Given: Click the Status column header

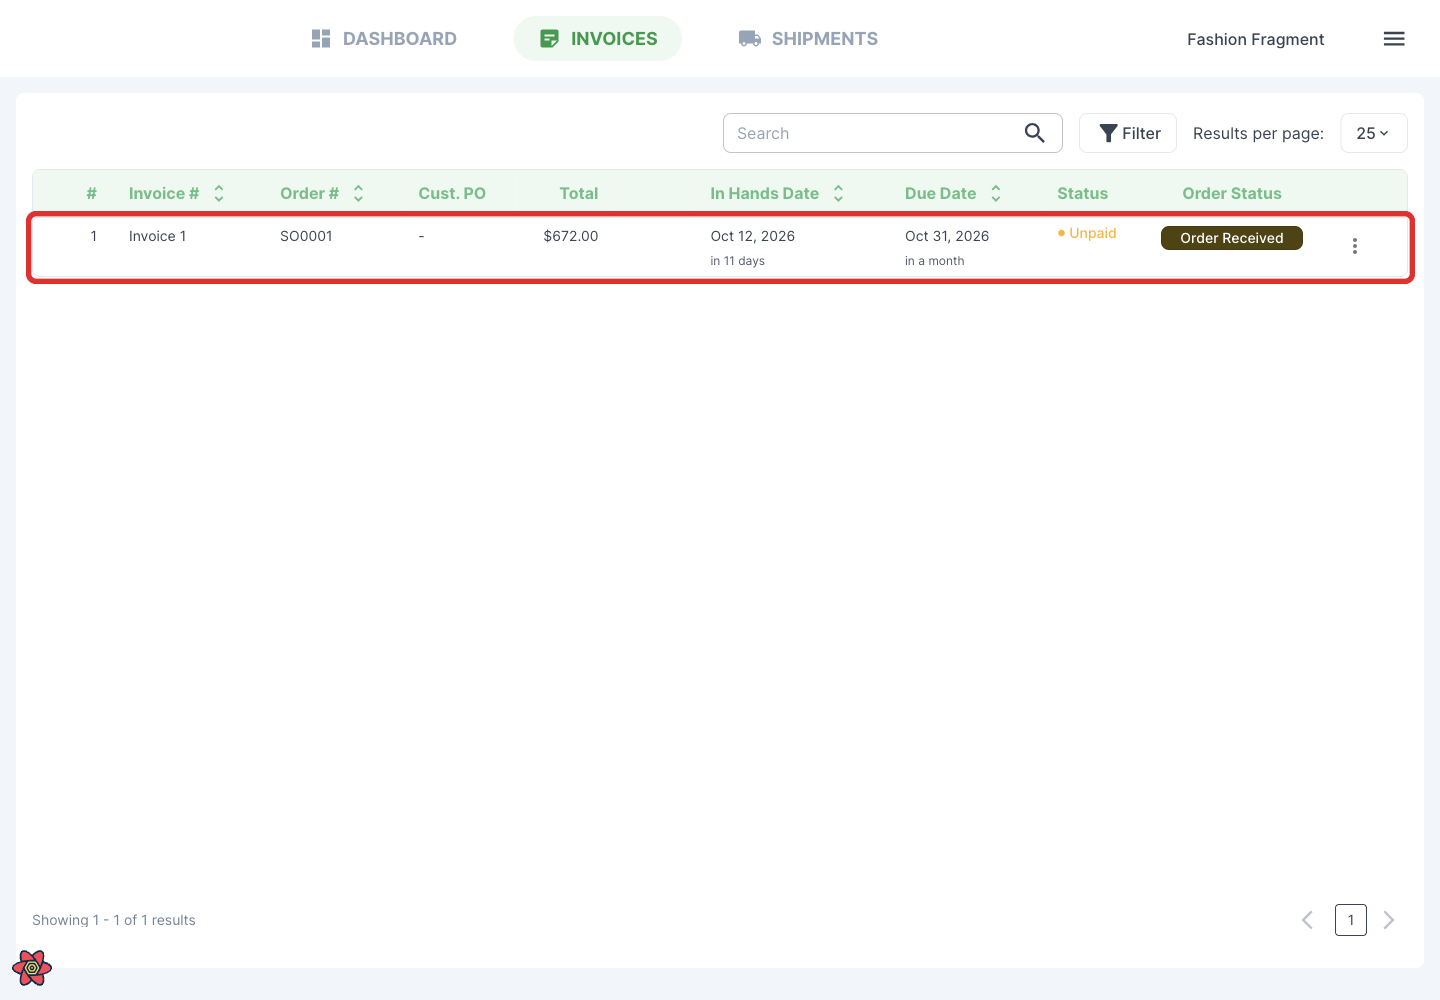Looking at the screenshot, I should 1083,193.
